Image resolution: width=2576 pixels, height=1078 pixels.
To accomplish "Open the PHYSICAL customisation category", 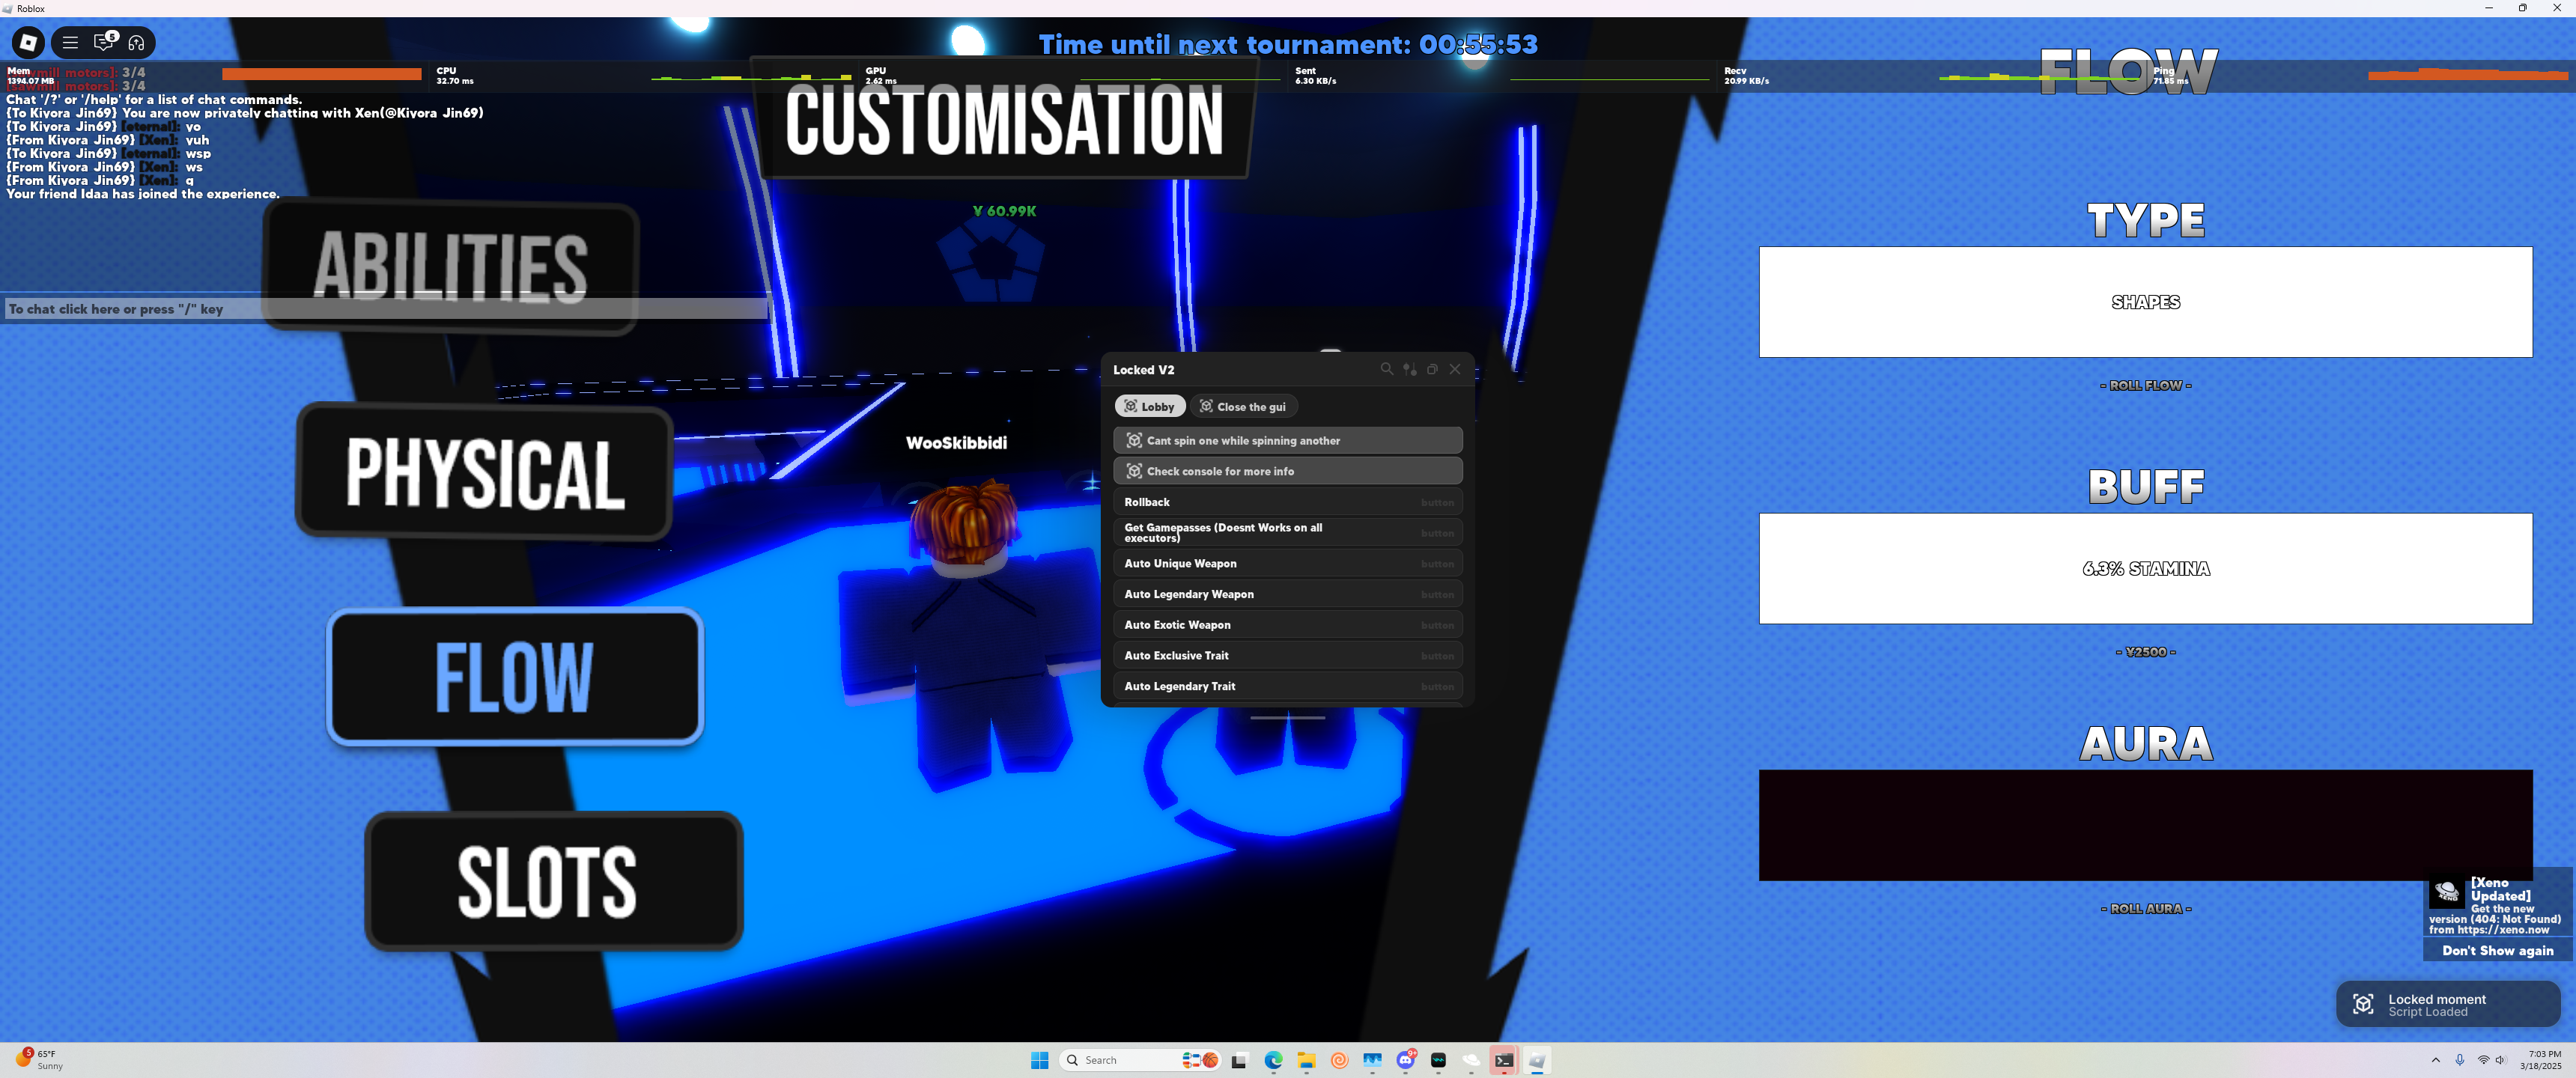I will point(484,472).
